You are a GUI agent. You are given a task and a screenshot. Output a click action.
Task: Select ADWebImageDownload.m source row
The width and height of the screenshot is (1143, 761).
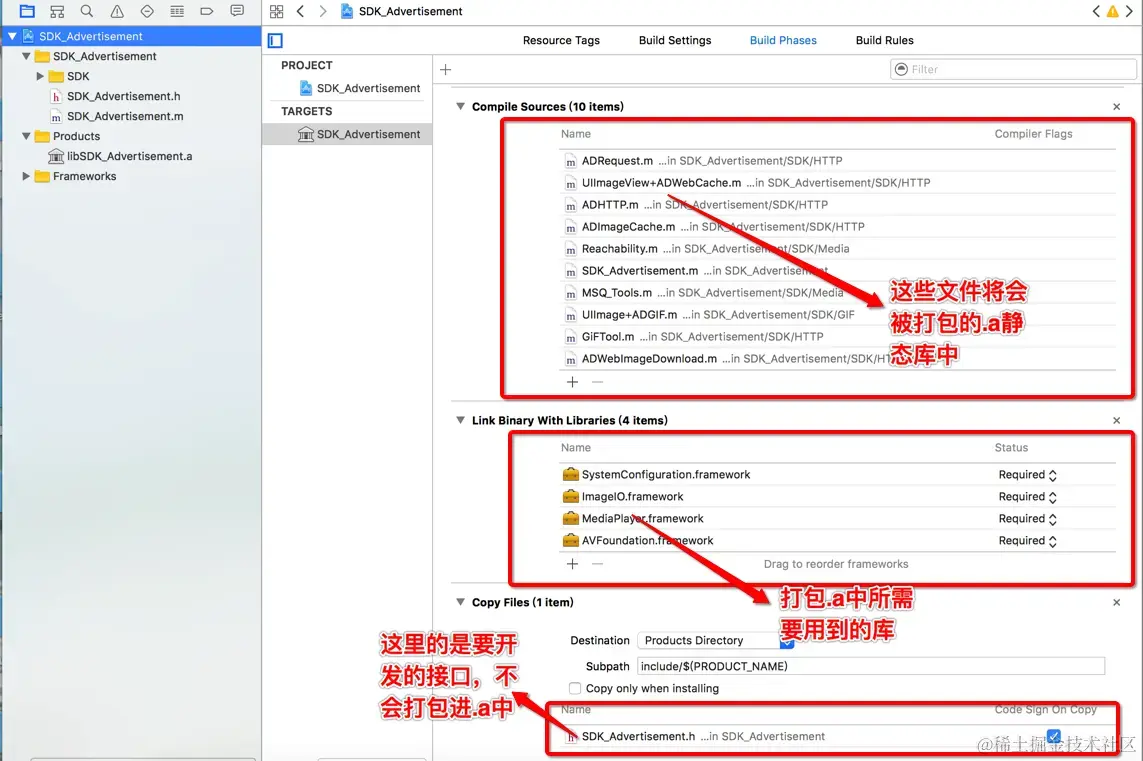point(837,359)
